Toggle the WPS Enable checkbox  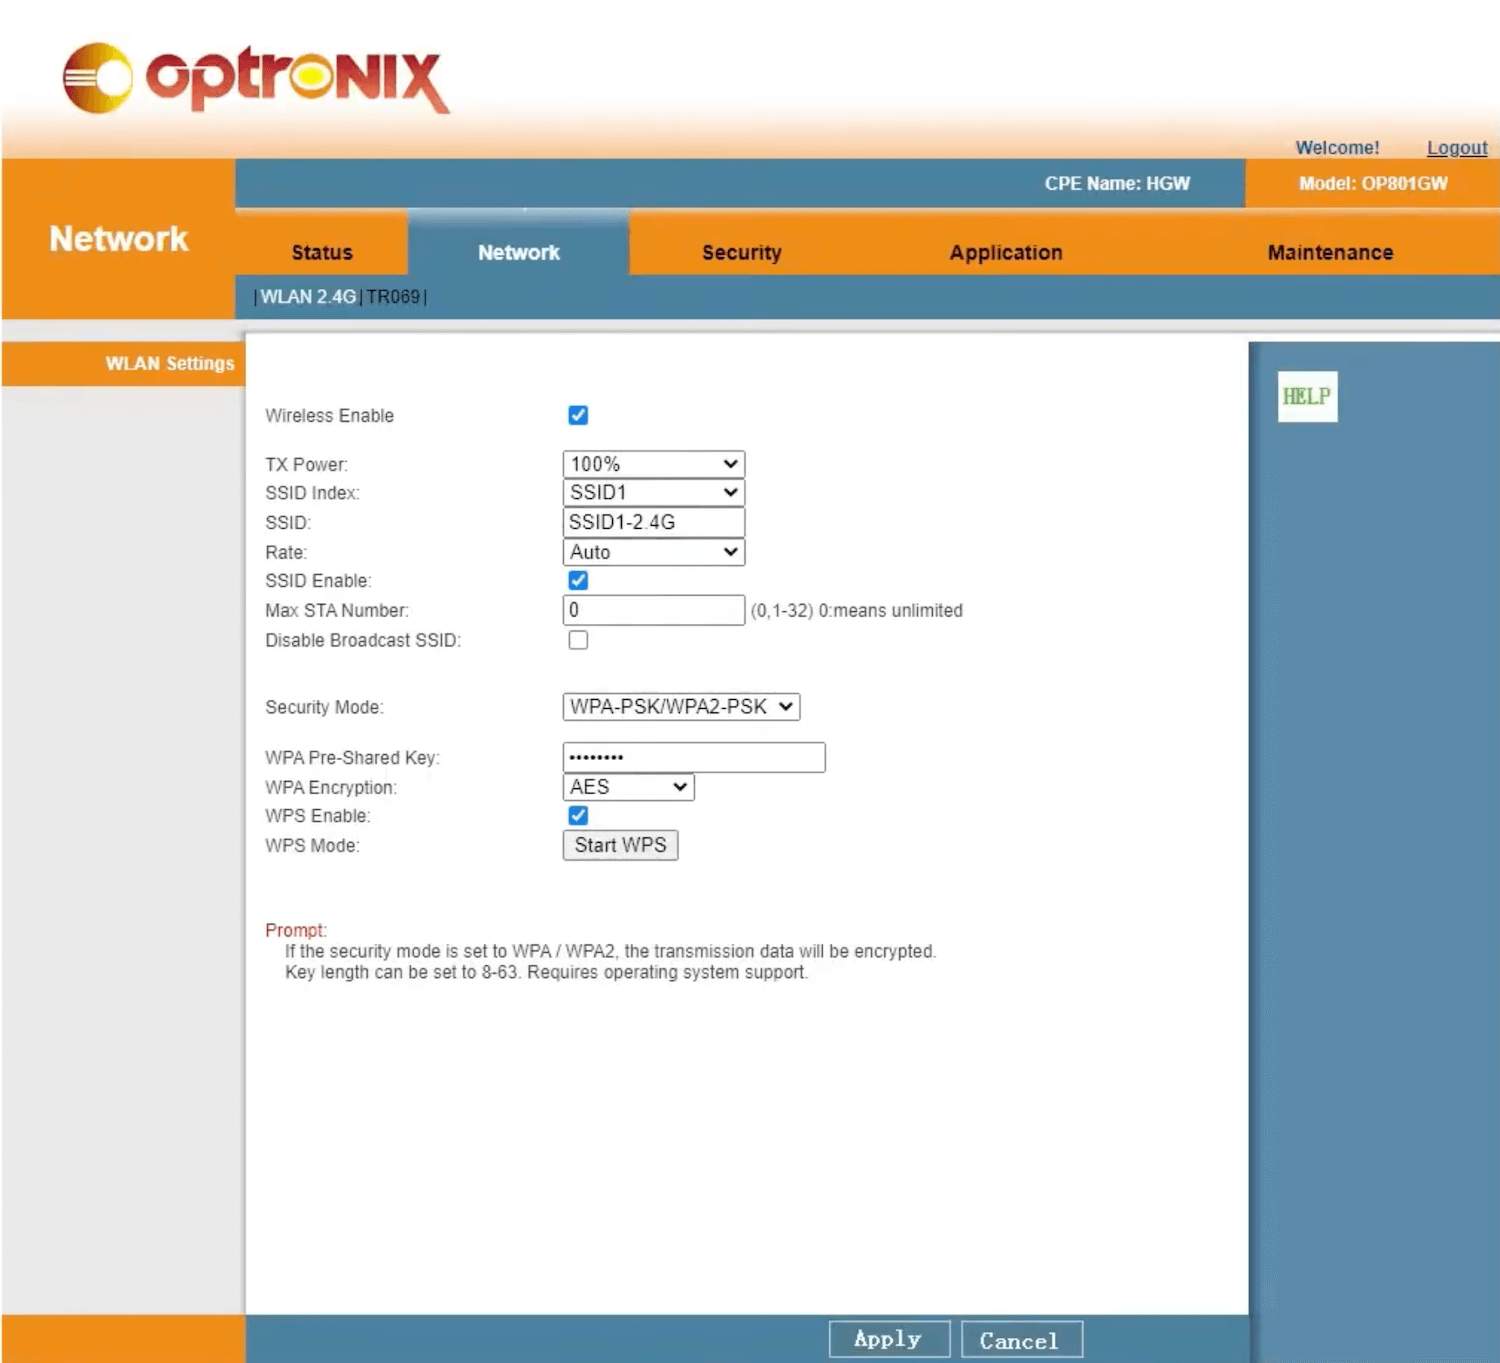click(578, 816)
